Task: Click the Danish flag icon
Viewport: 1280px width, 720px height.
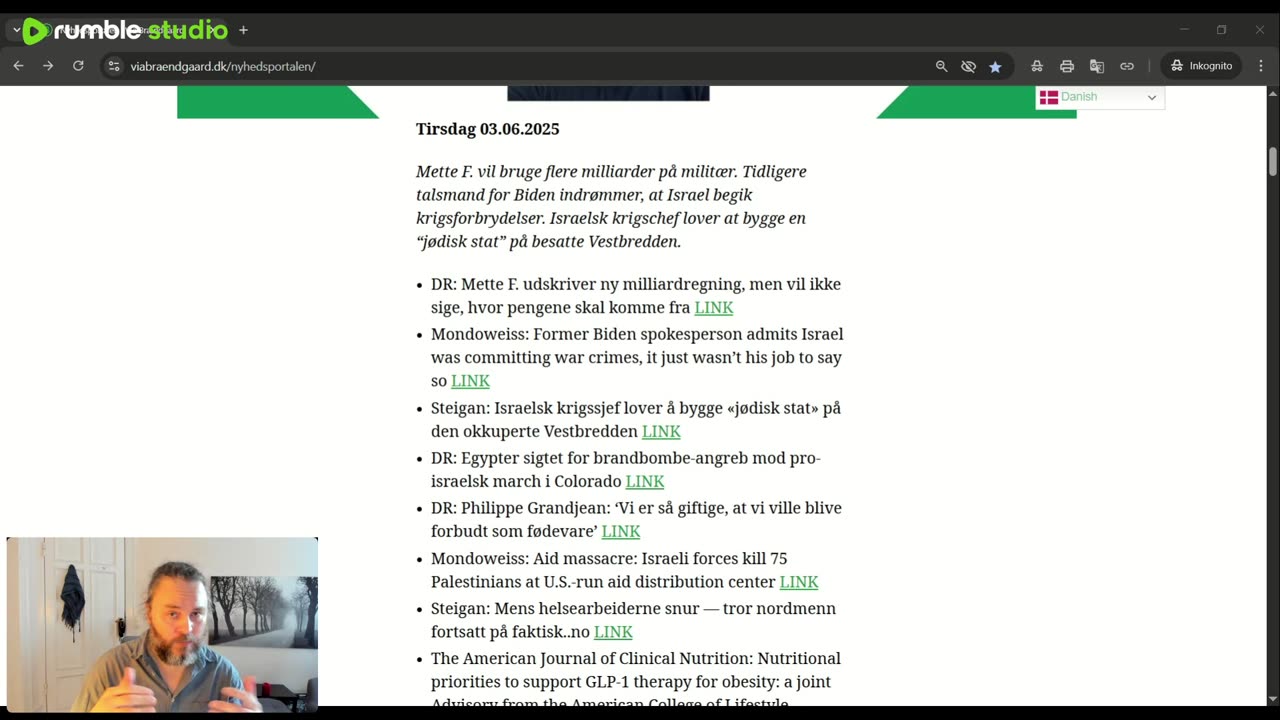Action: (1048, 97)
